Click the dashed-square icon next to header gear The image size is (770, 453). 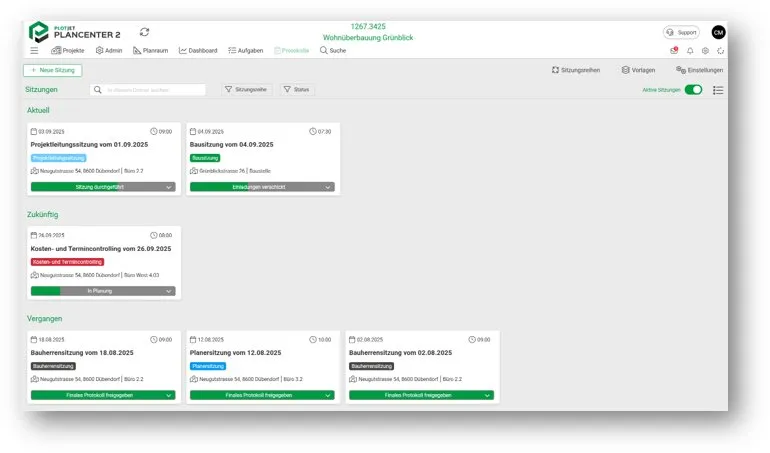tap(720, 51)
